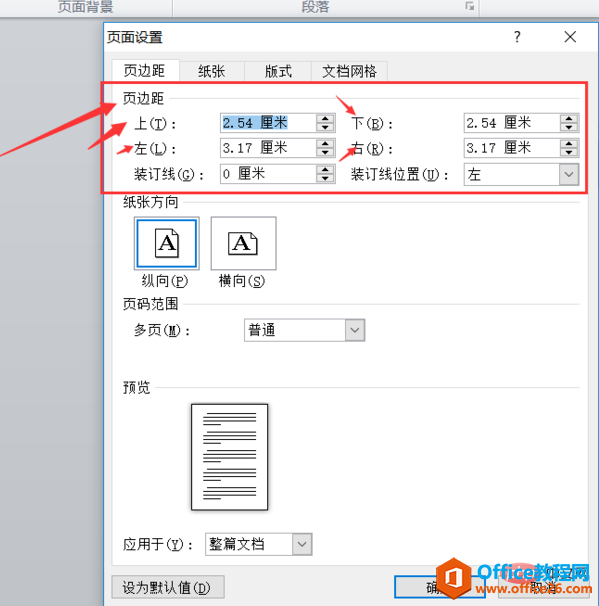Switch to the 页边距 tab
This screenshot has width=599, height=606.
[x=145, y=71]
